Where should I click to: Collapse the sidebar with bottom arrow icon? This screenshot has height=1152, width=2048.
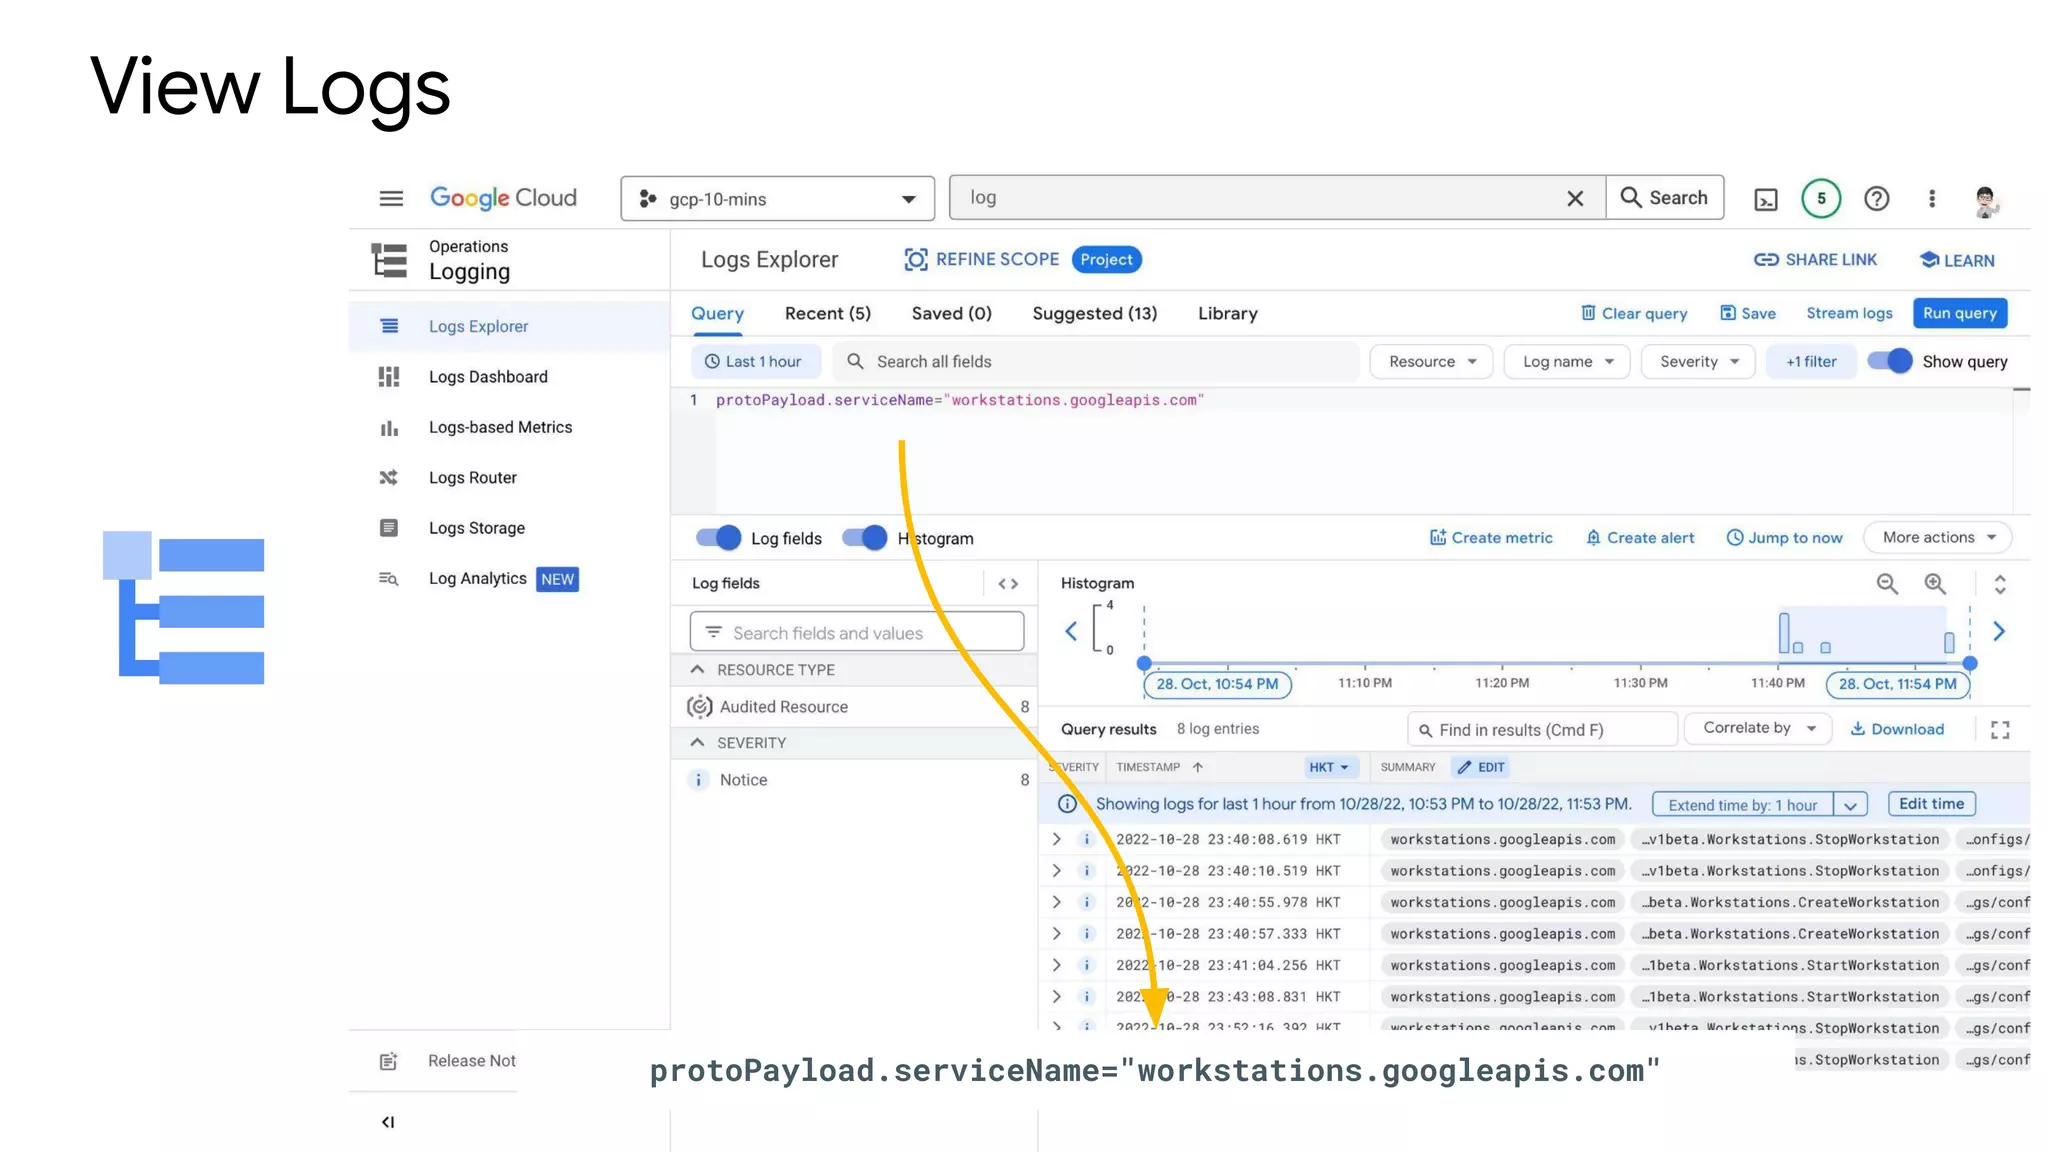point(388,1122)
